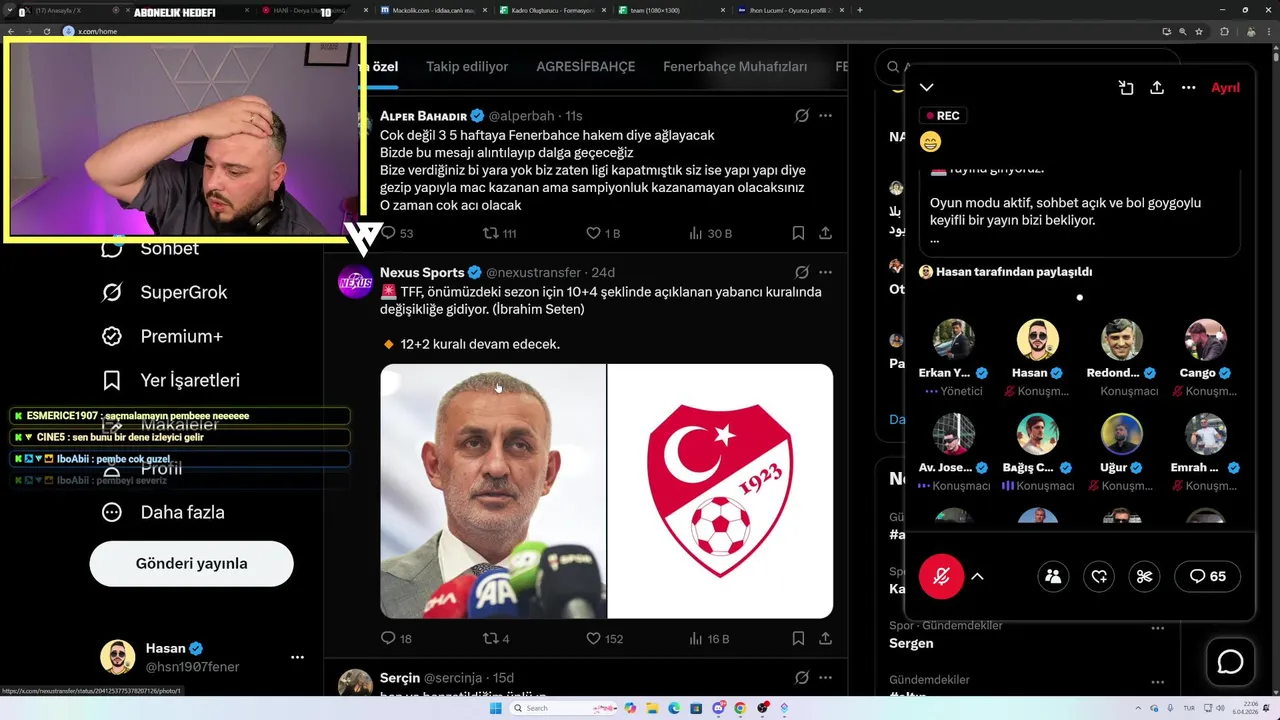Open Uğur speaker avatar in Space
Image resolution: width=1280 pixels, height=720 pixels.
click(x=1122, y=434)
